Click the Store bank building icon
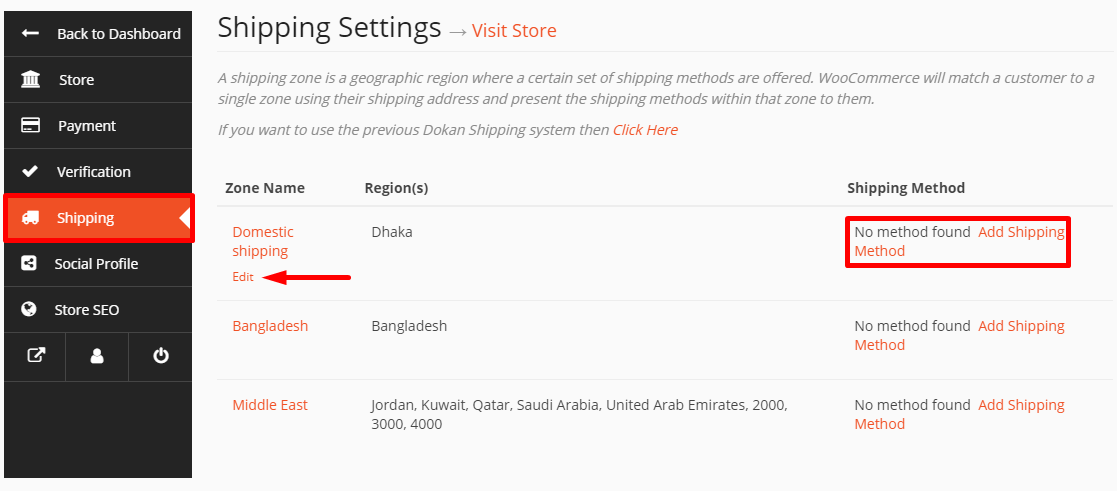The width and height of the screenshot is (1117, 491). [30, 80]
